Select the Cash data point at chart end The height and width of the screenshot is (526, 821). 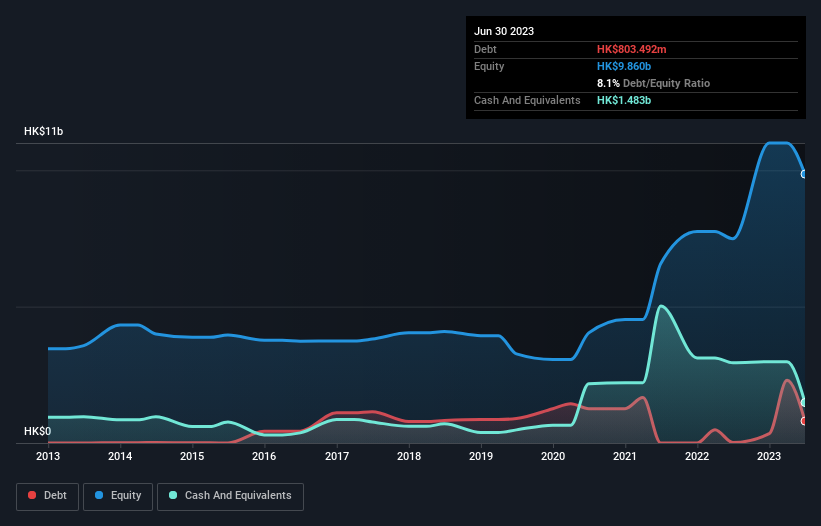pos(804,402)
